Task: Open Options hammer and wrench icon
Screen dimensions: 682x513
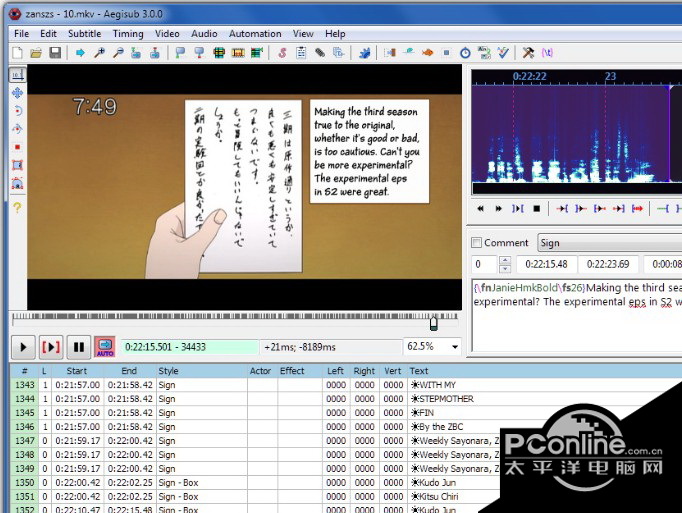Action: (528, 53)
